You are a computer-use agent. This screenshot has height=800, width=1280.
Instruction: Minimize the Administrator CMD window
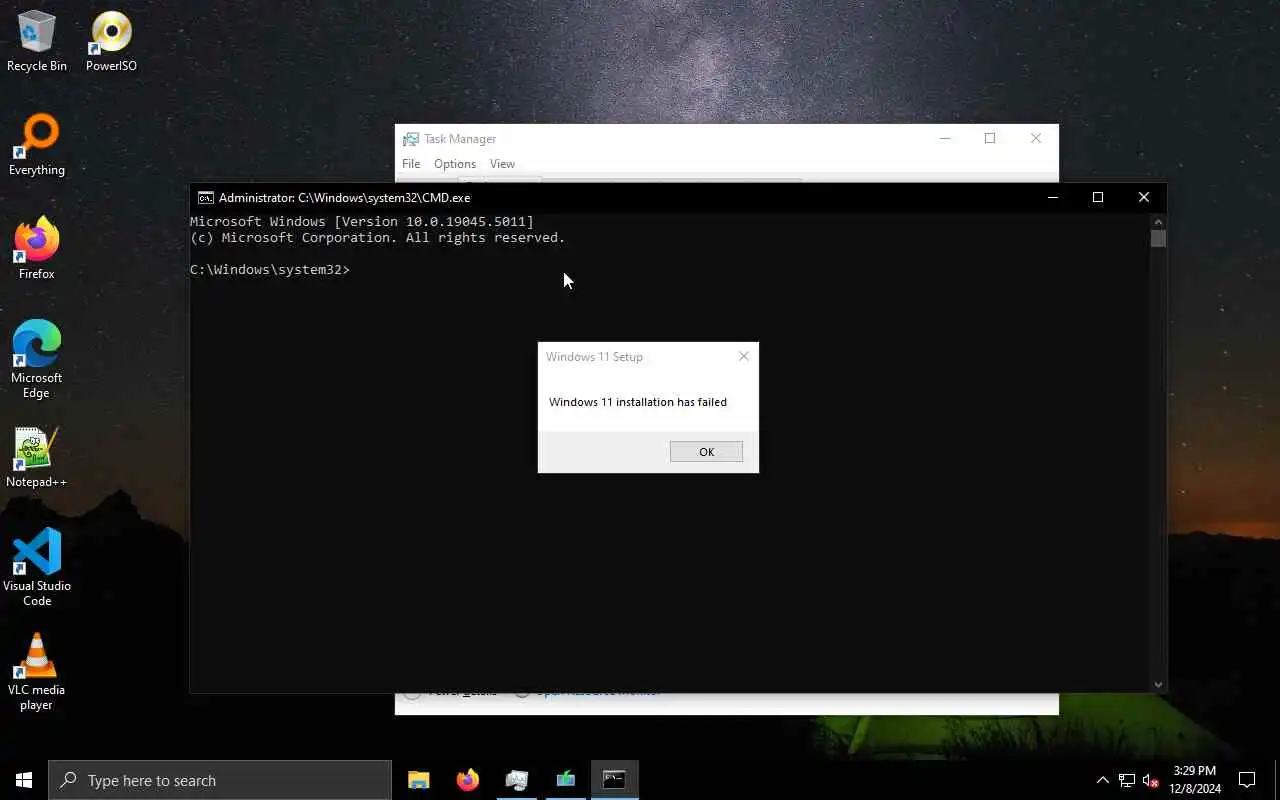coord(1052,197)
